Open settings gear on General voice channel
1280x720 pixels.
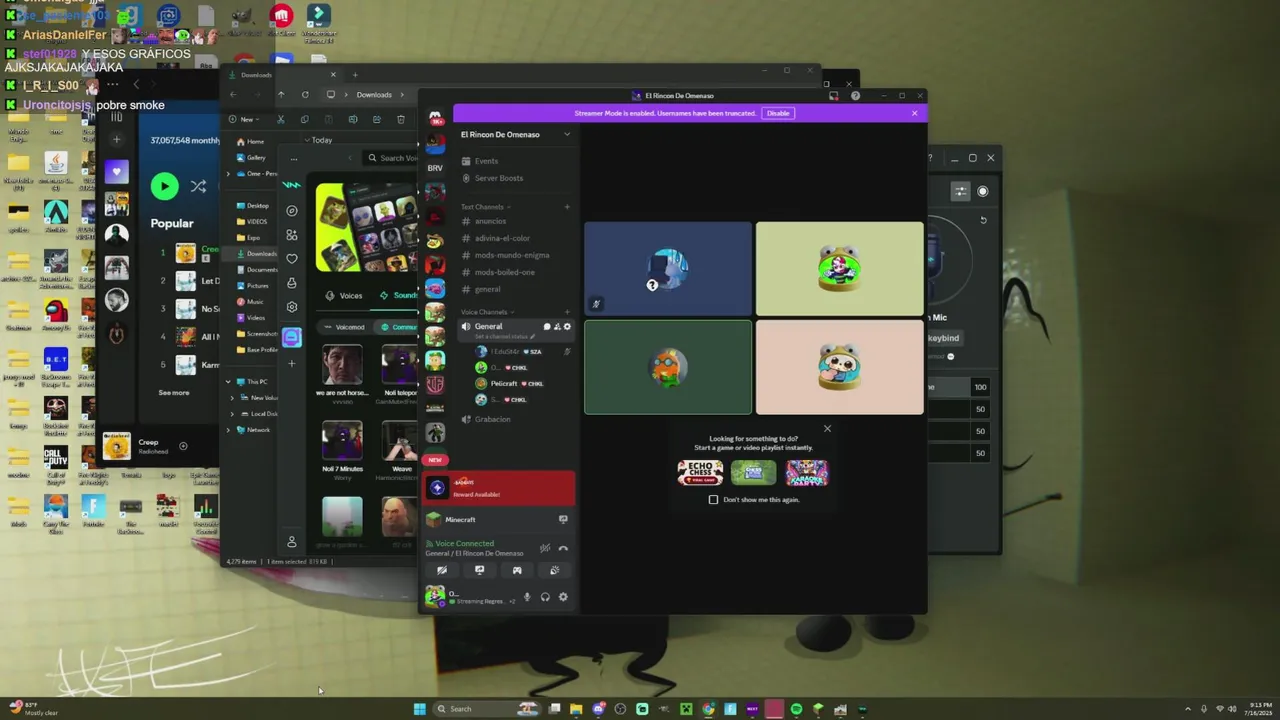click(x=567, y=327)
